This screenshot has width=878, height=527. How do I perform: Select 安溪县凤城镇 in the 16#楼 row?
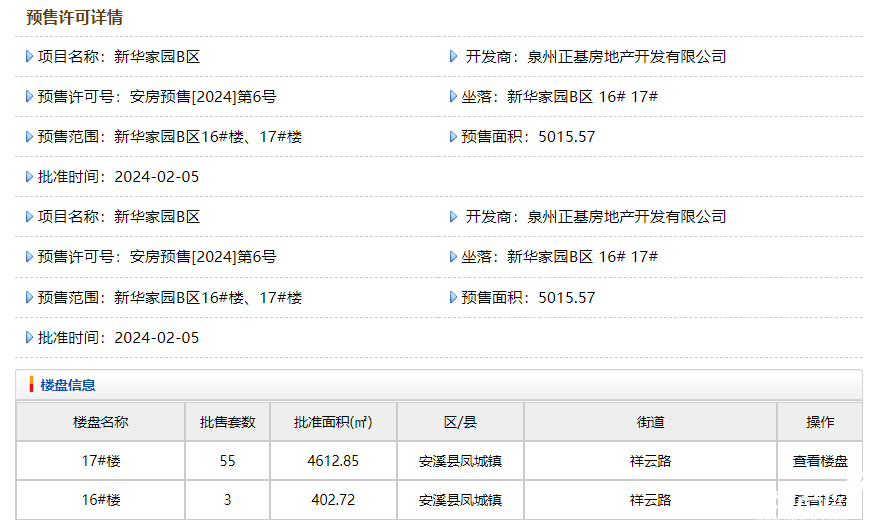[460, 500]
